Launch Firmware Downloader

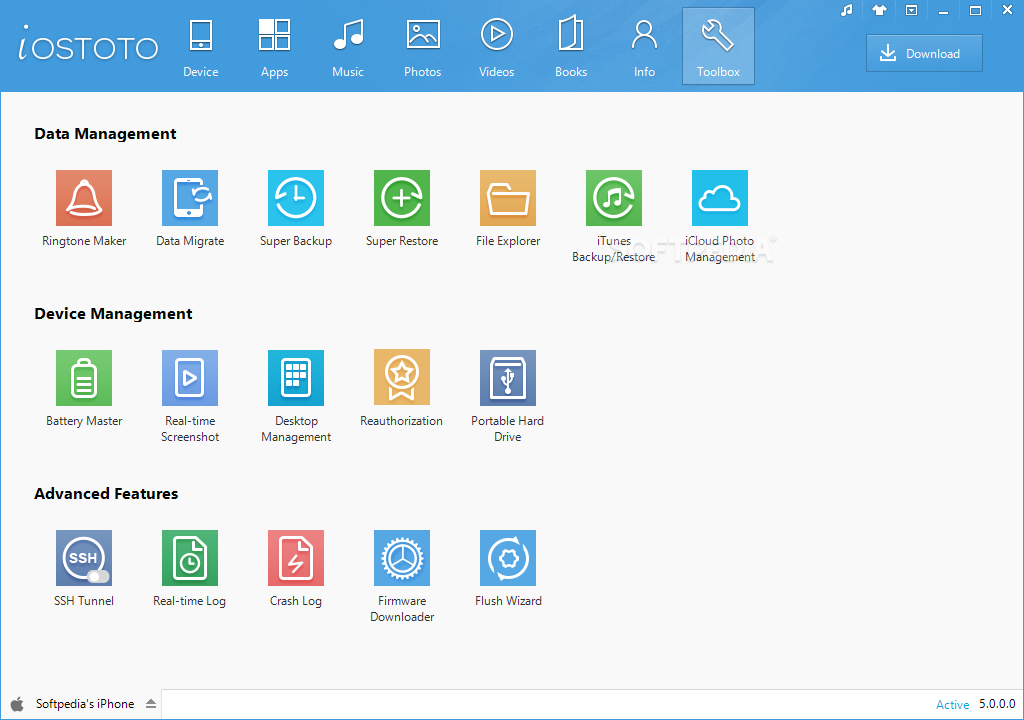point(402,558)
